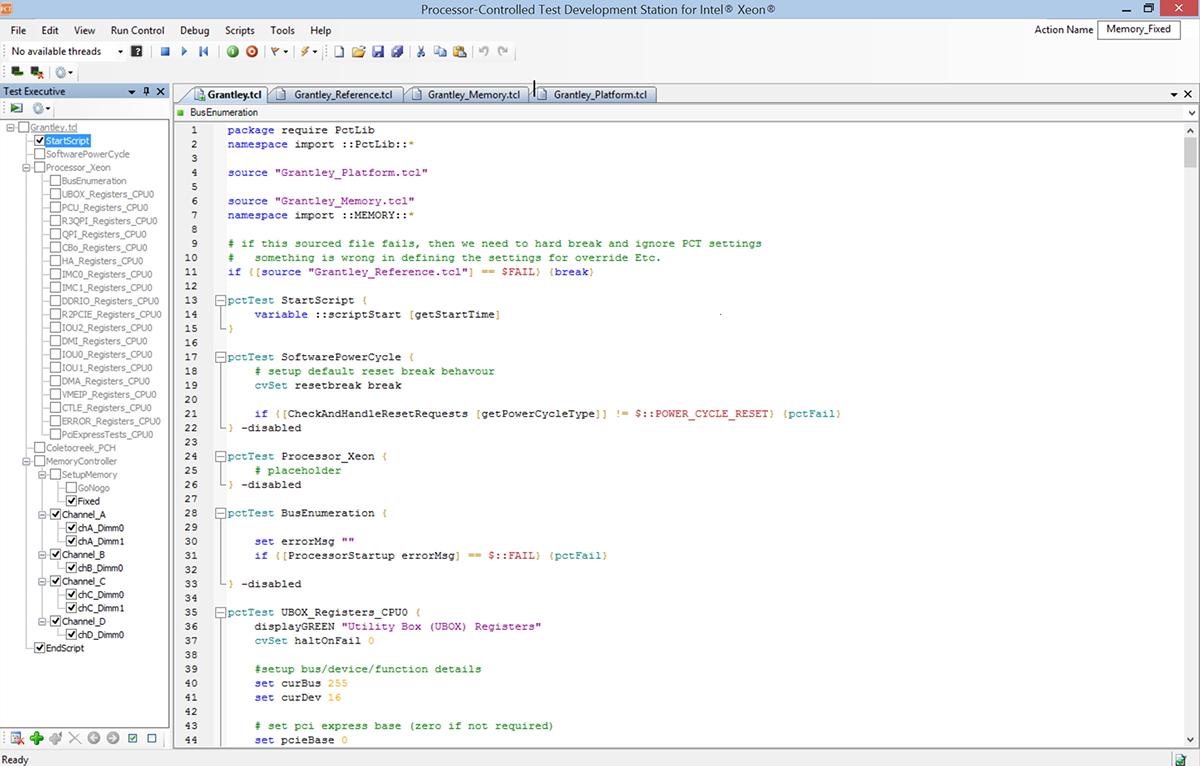
Task: Click the Test Executive run-tests icon
Action: [17, 108]
